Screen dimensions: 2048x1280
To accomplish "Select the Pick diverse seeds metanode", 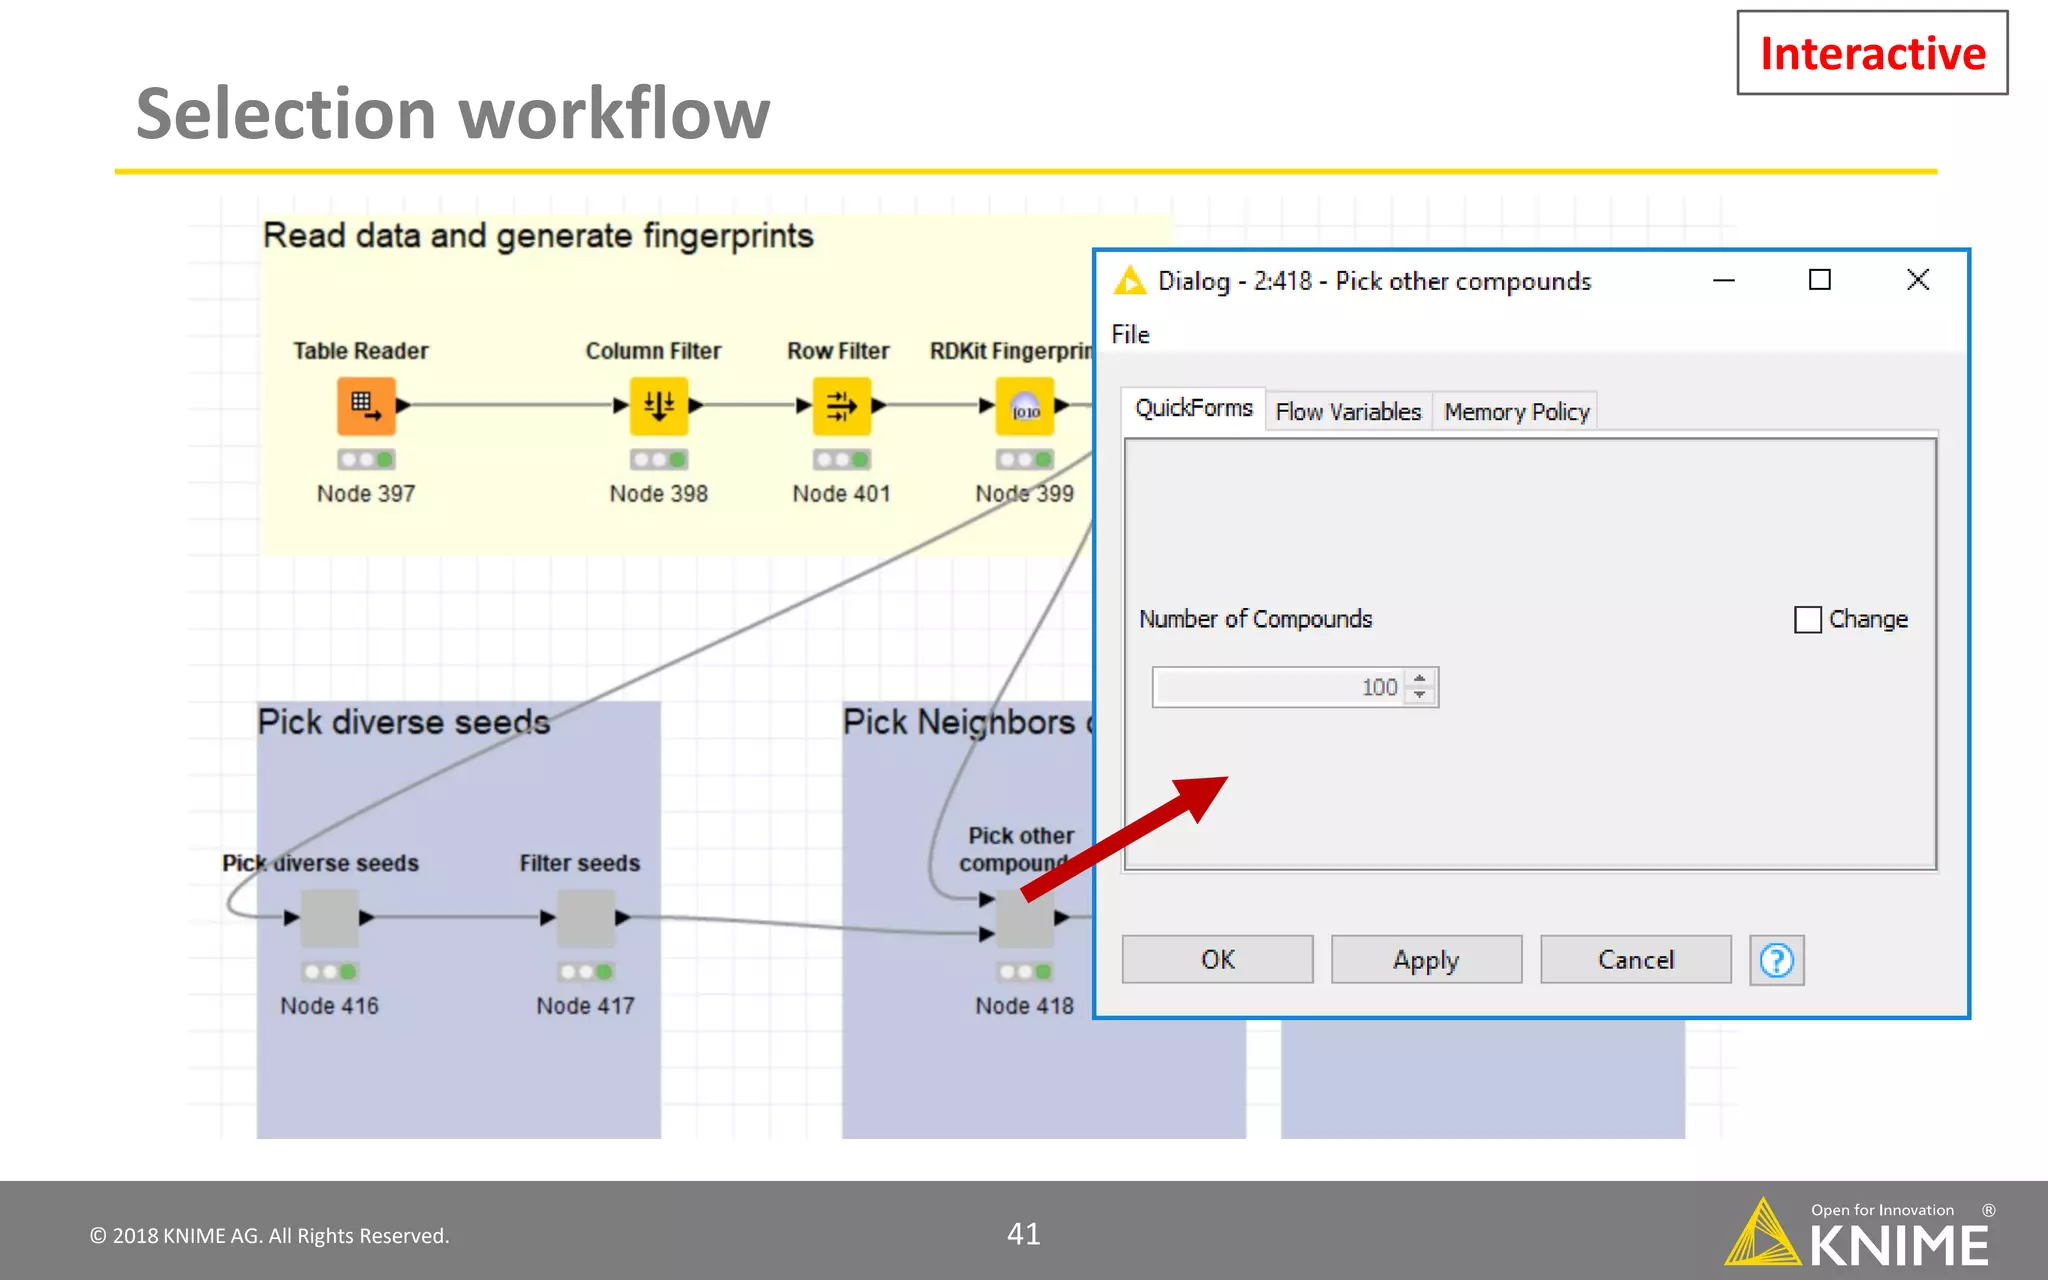I will tap(329, 918).
